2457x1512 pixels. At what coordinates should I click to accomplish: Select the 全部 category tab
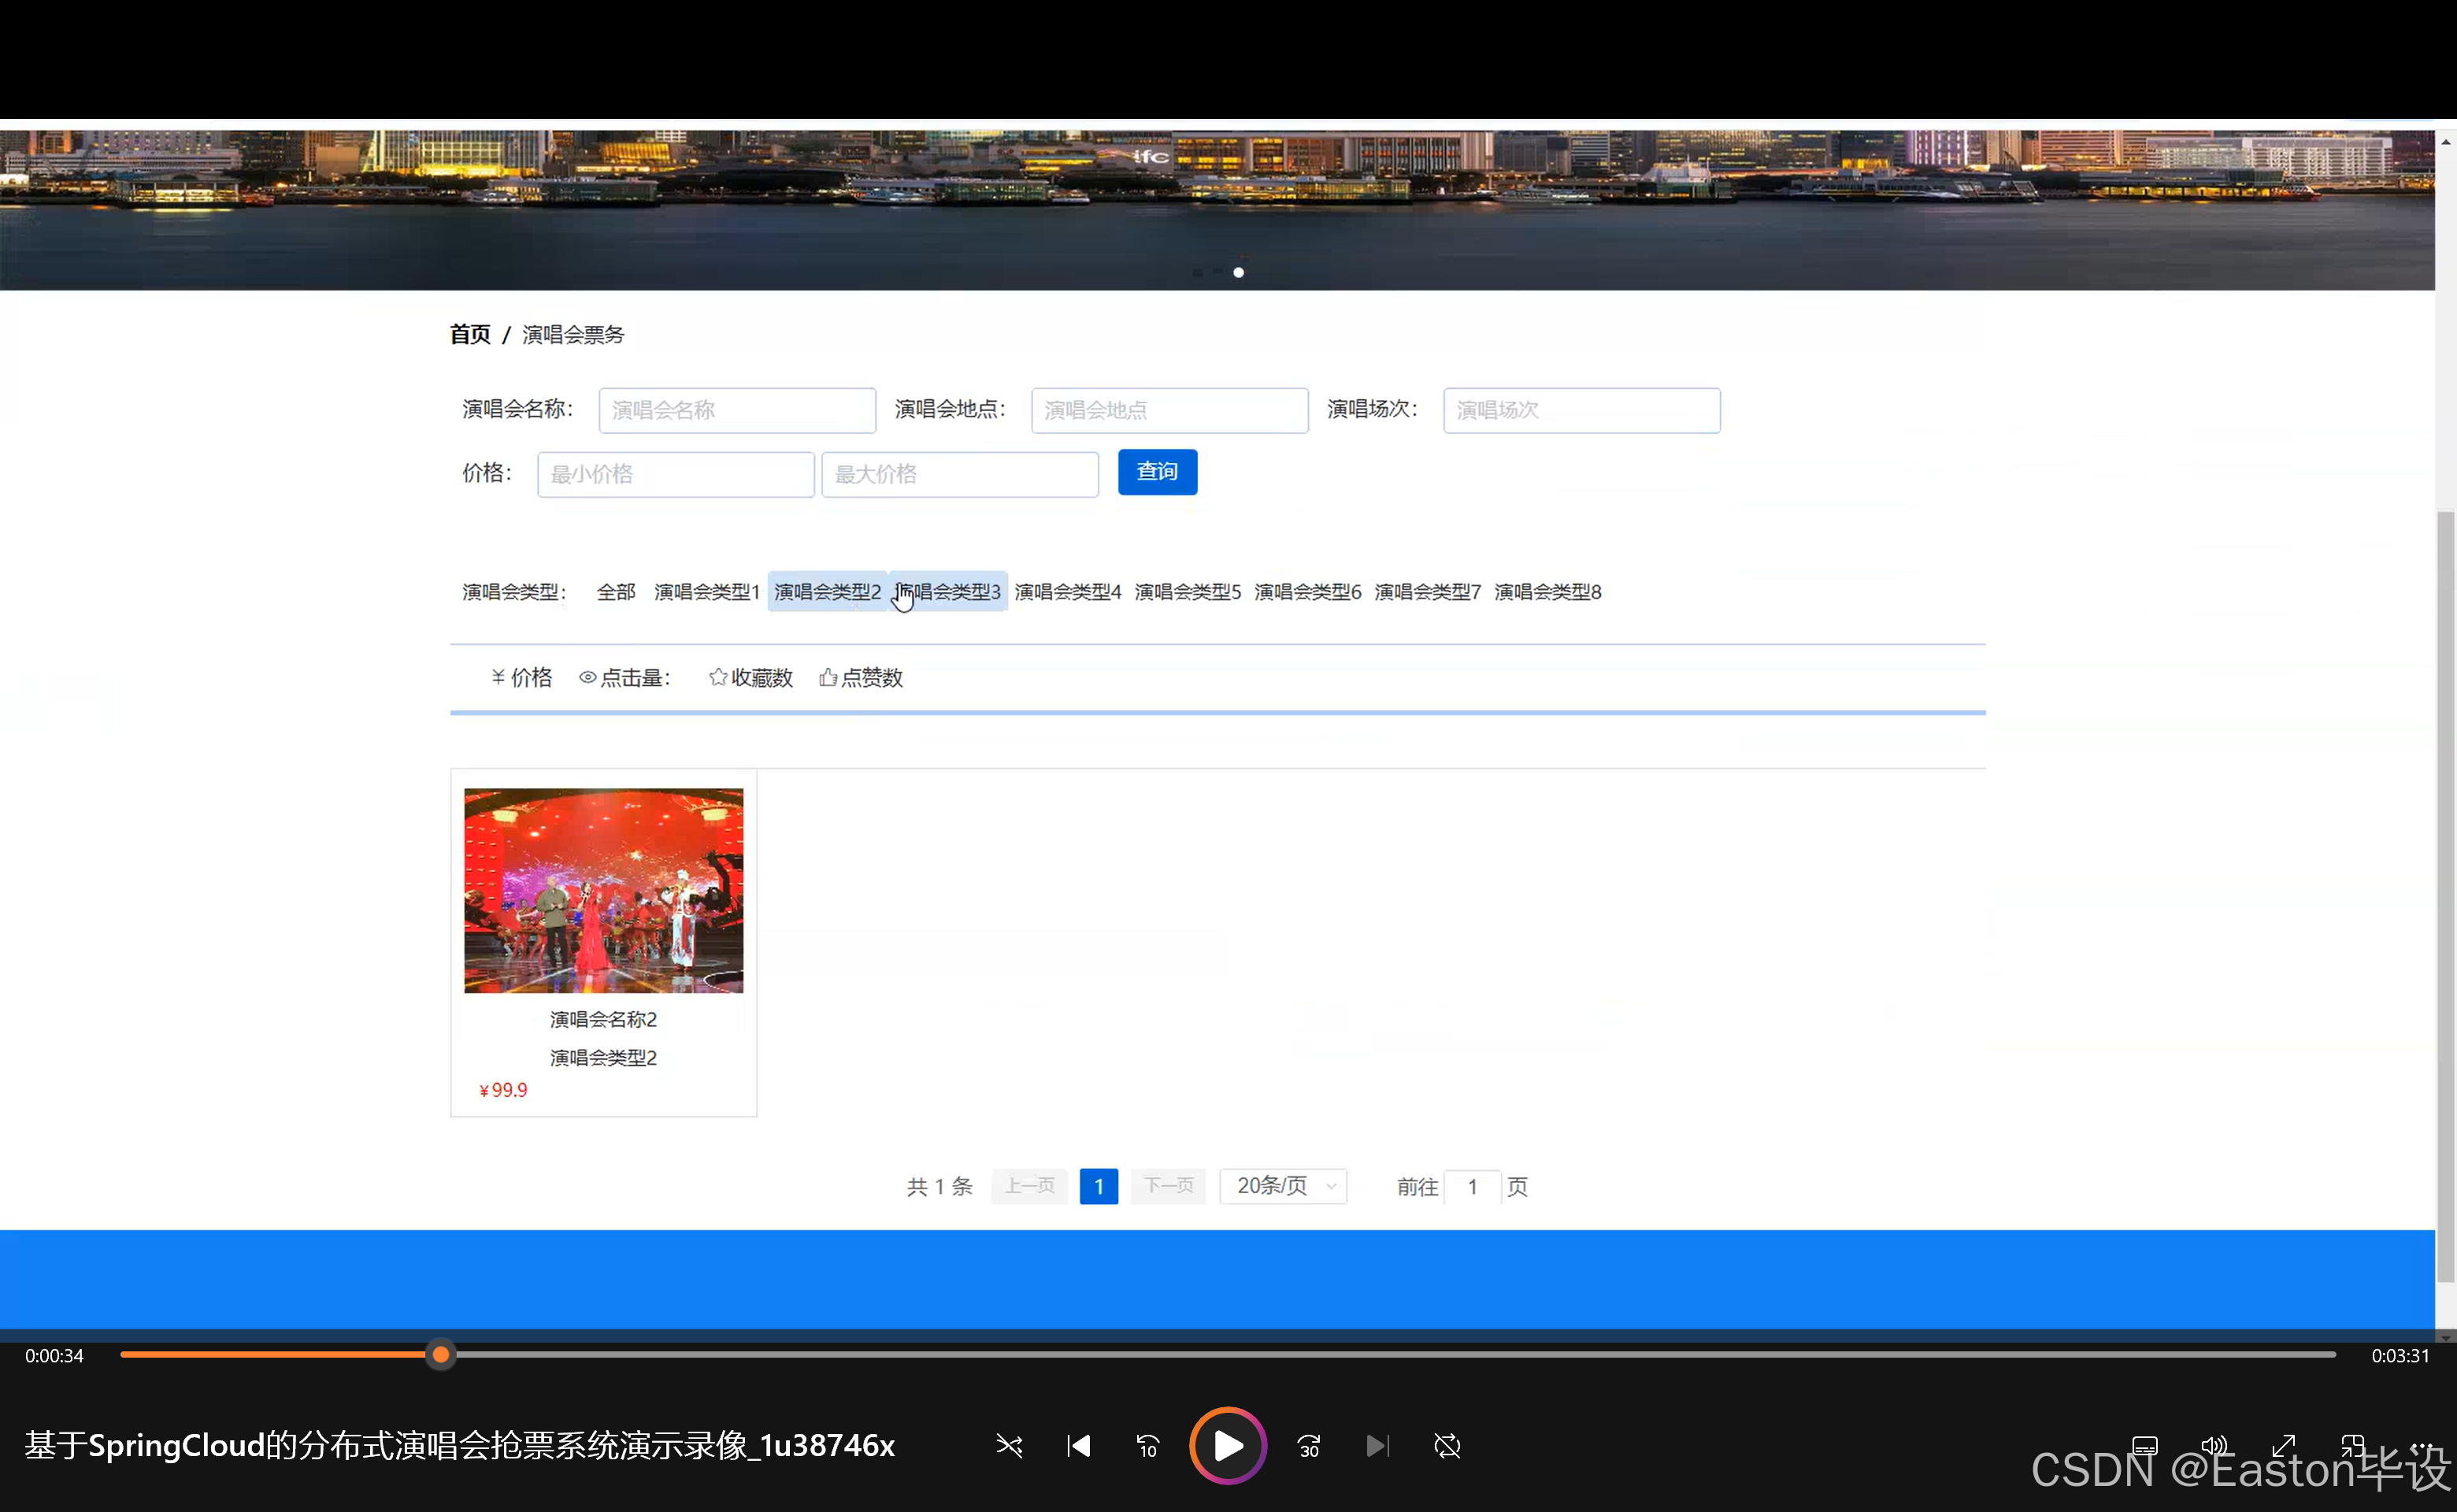click(x=615, y=591)
